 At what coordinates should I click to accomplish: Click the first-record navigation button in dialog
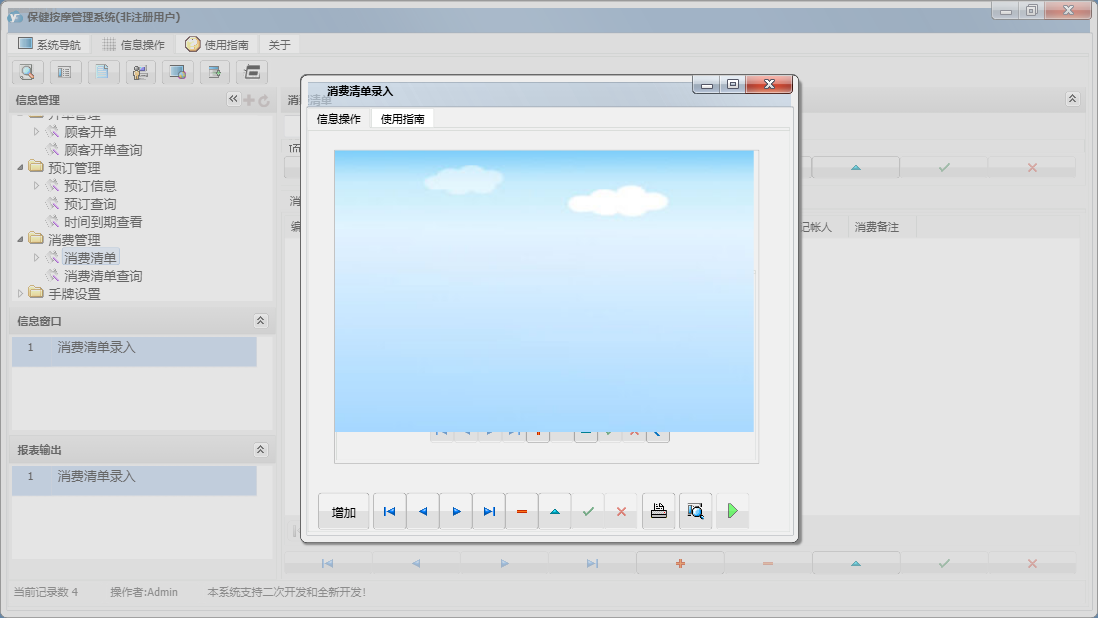pos(389,511)
